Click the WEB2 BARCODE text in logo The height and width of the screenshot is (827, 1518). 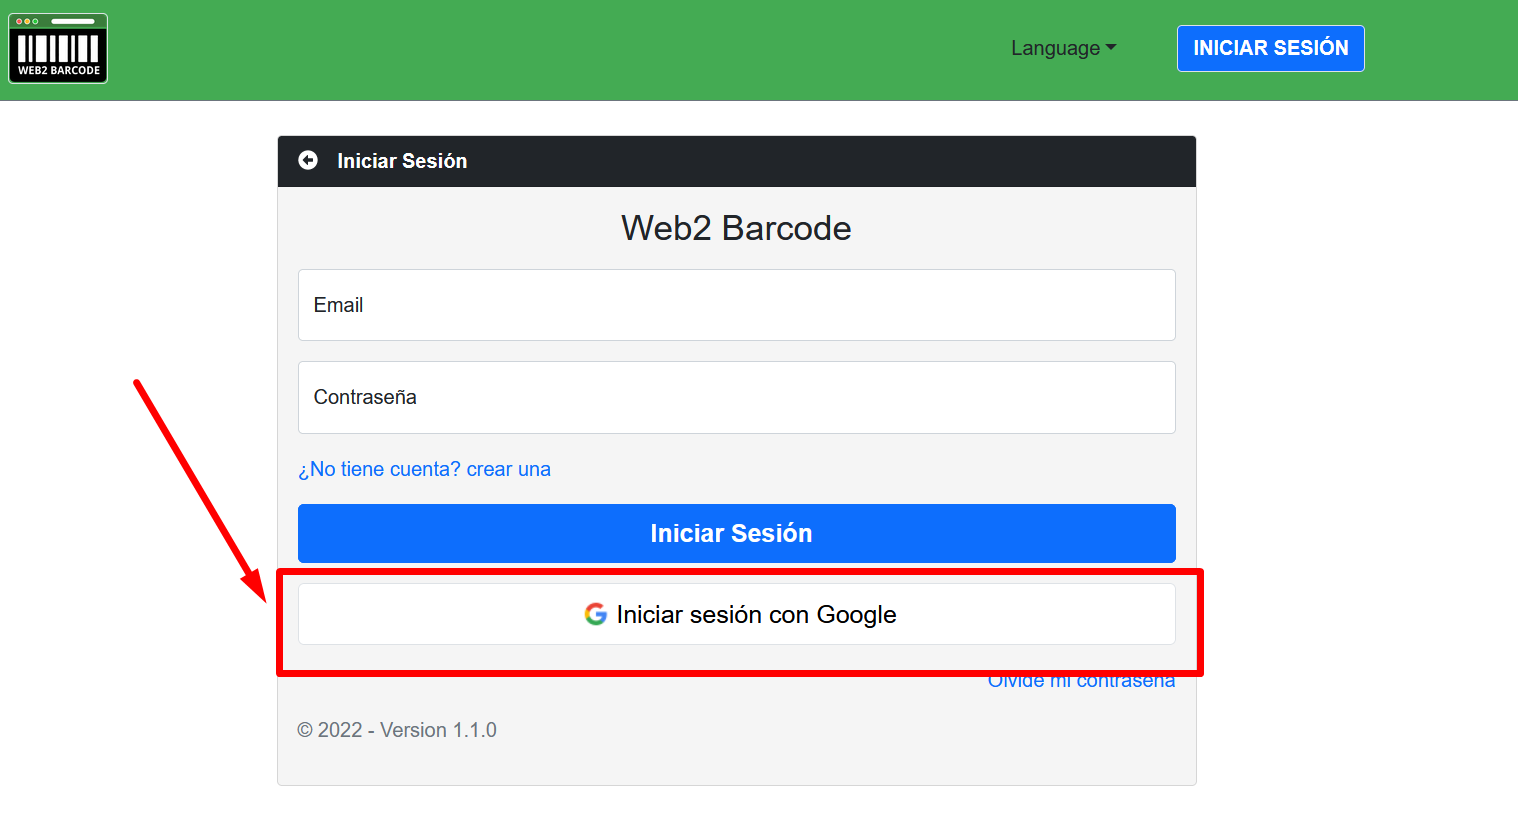pyautogui.click(x=59, y=71)
